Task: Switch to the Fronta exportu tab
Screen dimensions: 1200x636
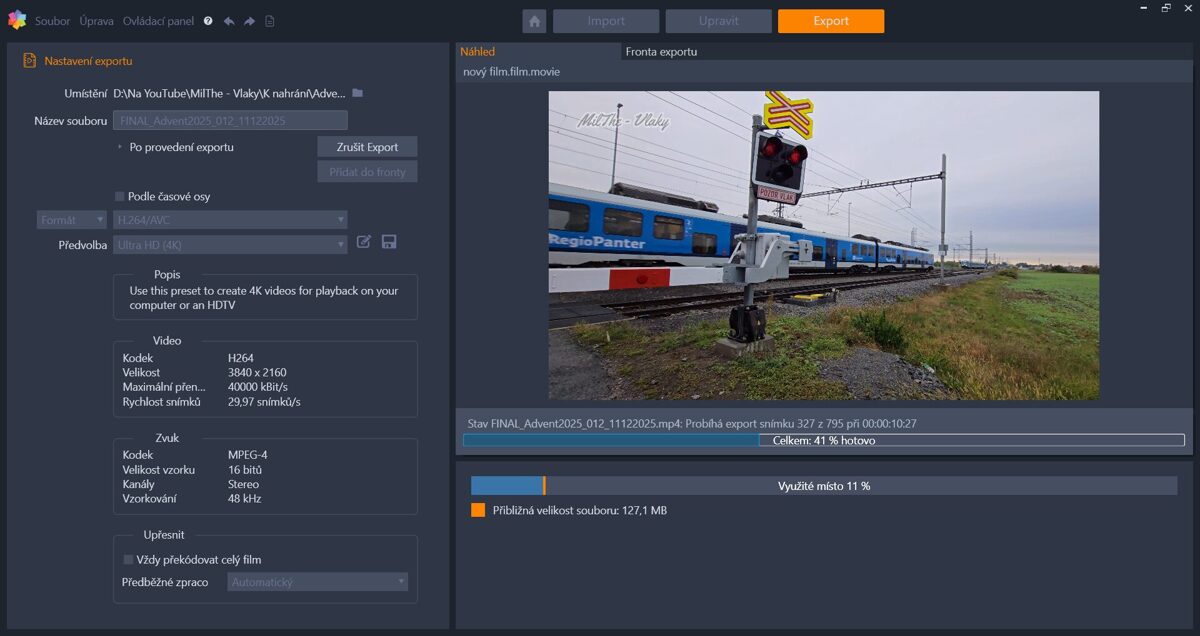Action: point(661,51)
